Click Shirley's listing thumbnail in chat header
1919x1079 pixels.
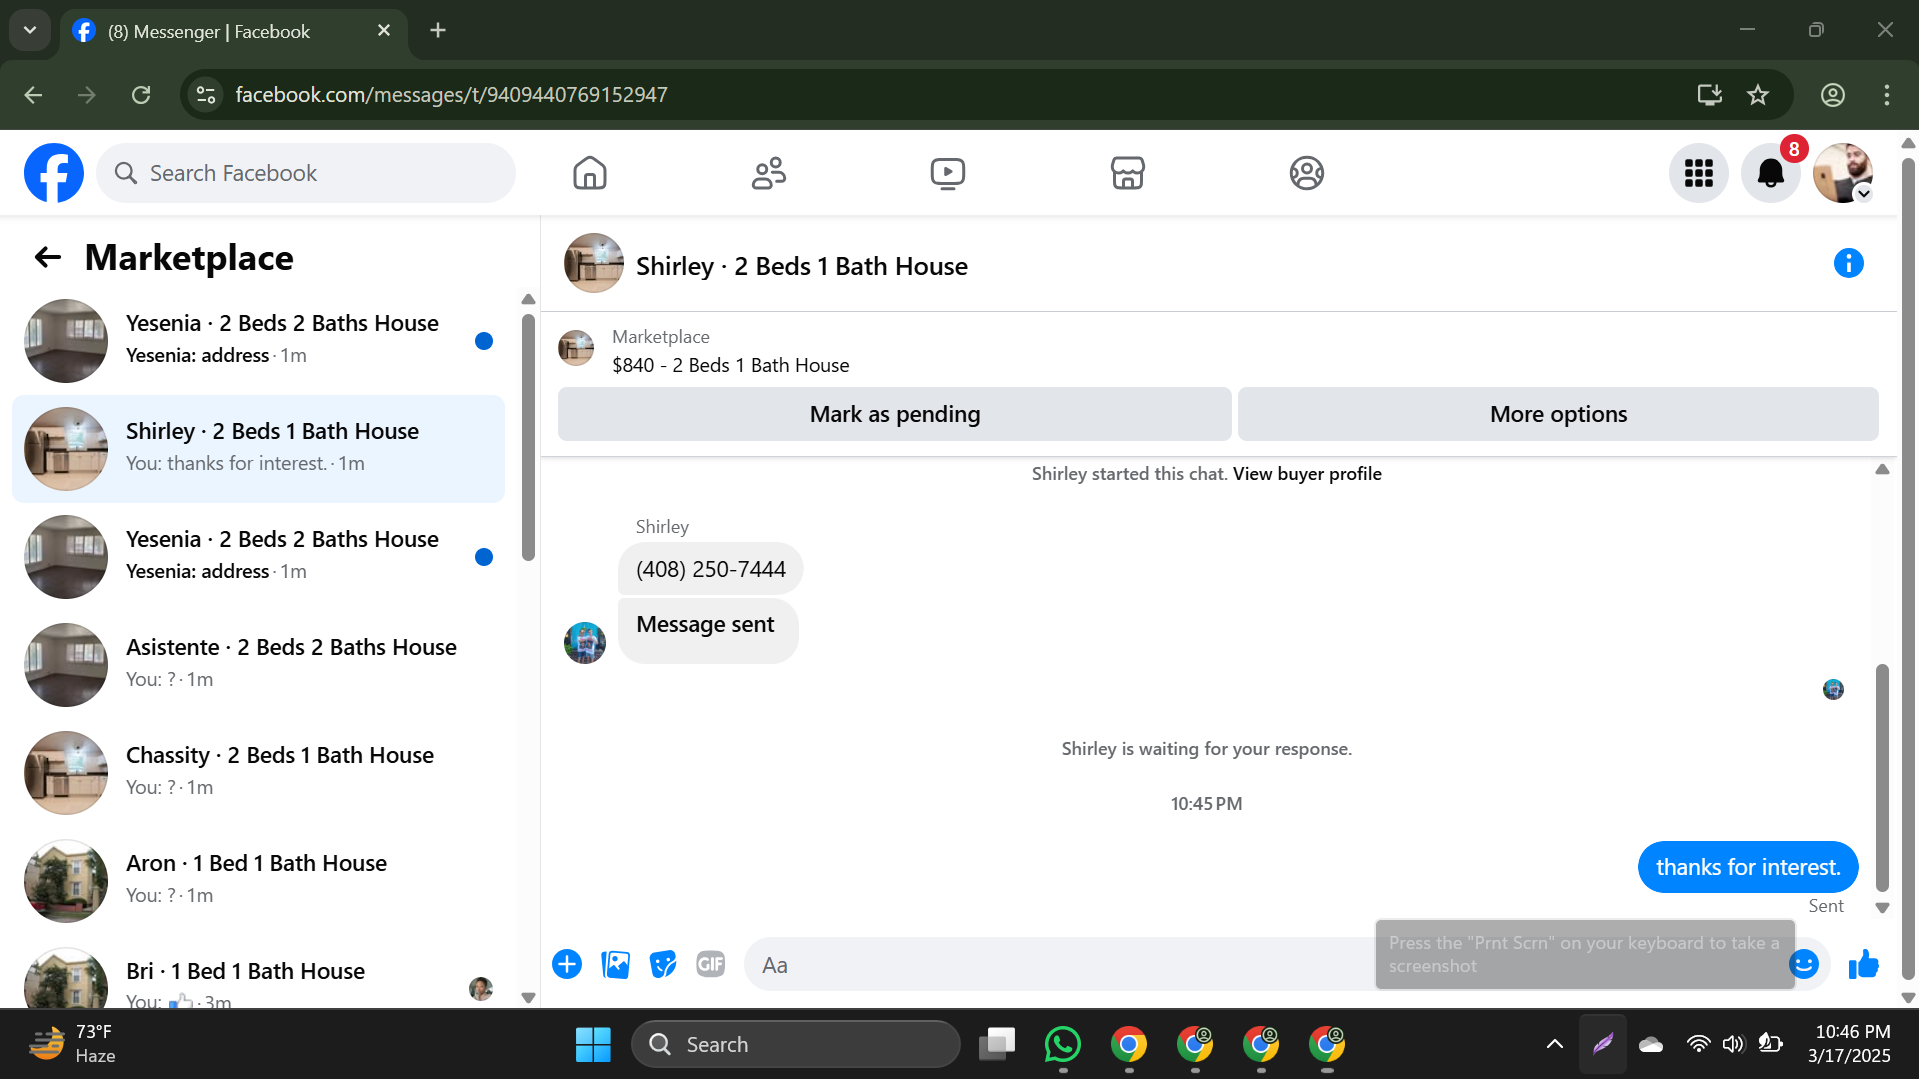tap(594, 263)
